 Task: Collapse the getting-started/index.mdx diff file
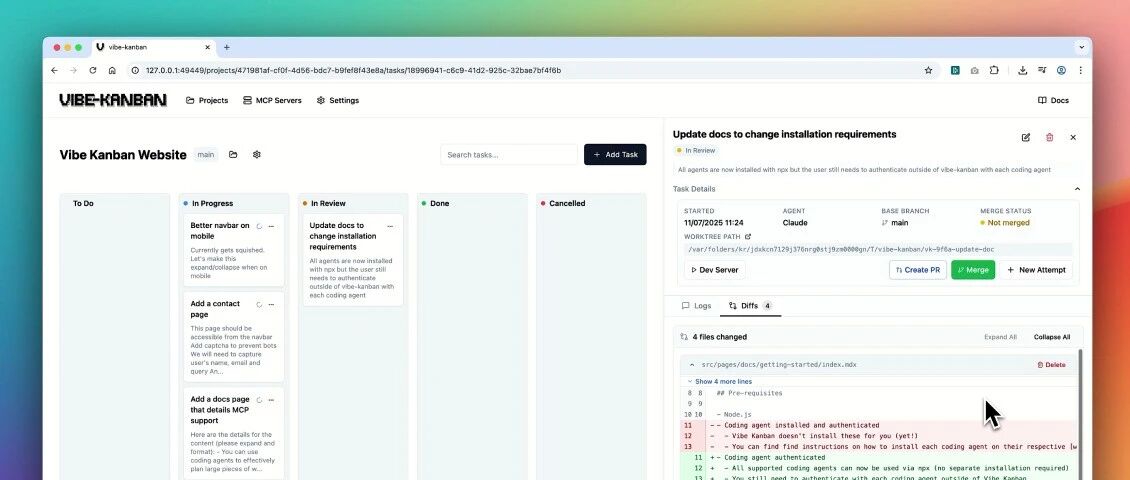tap(693, 365)
